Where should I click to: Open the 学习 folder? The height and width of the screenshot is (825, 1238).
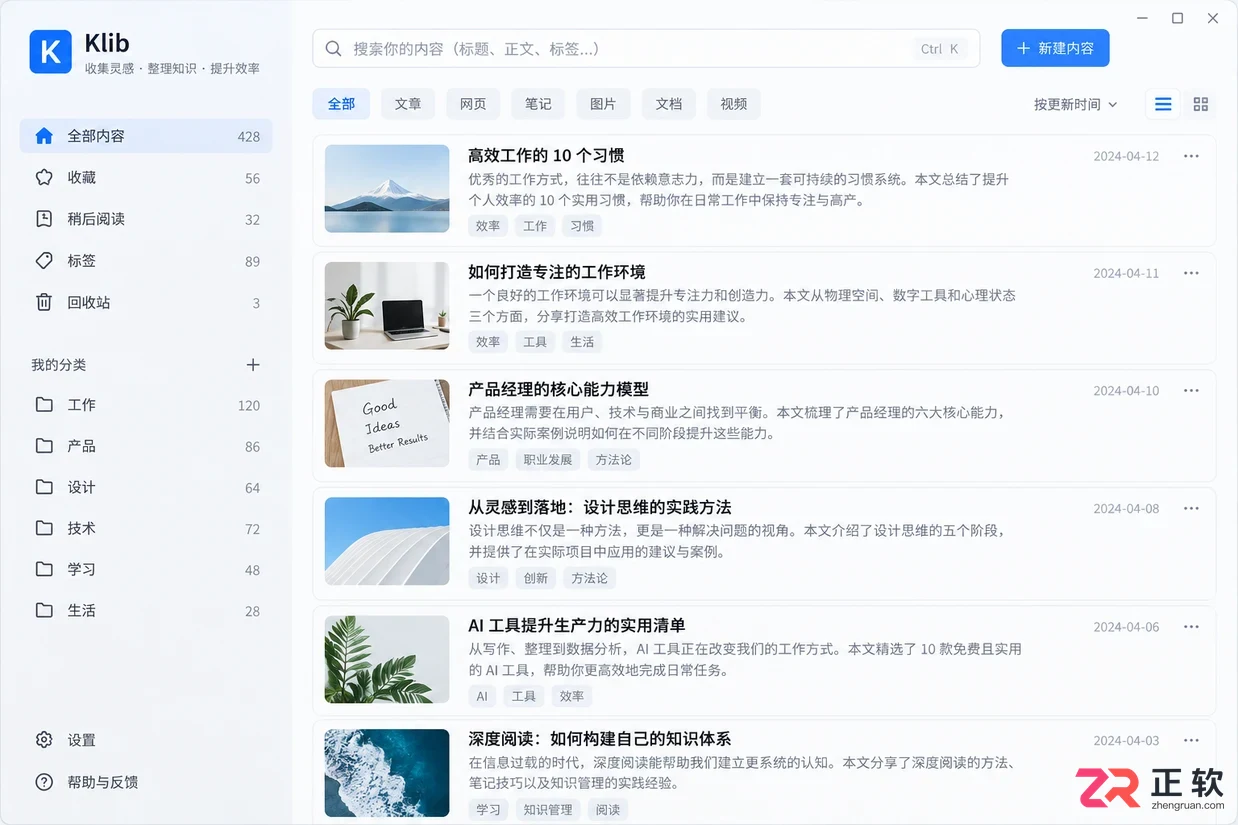(146, 569)
